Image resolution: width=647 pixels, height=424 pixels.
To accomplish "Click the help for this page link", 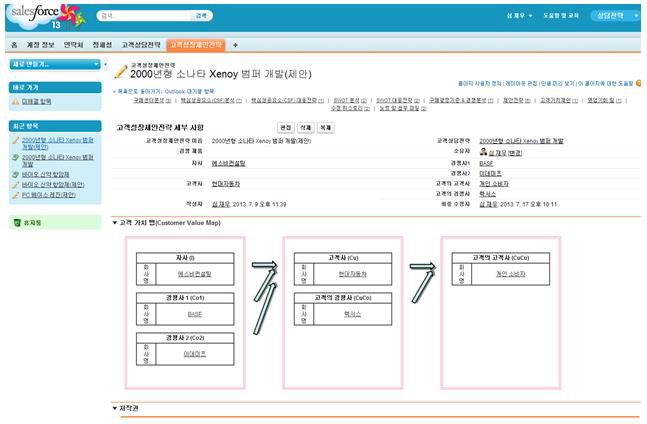I will coord(605,83).
